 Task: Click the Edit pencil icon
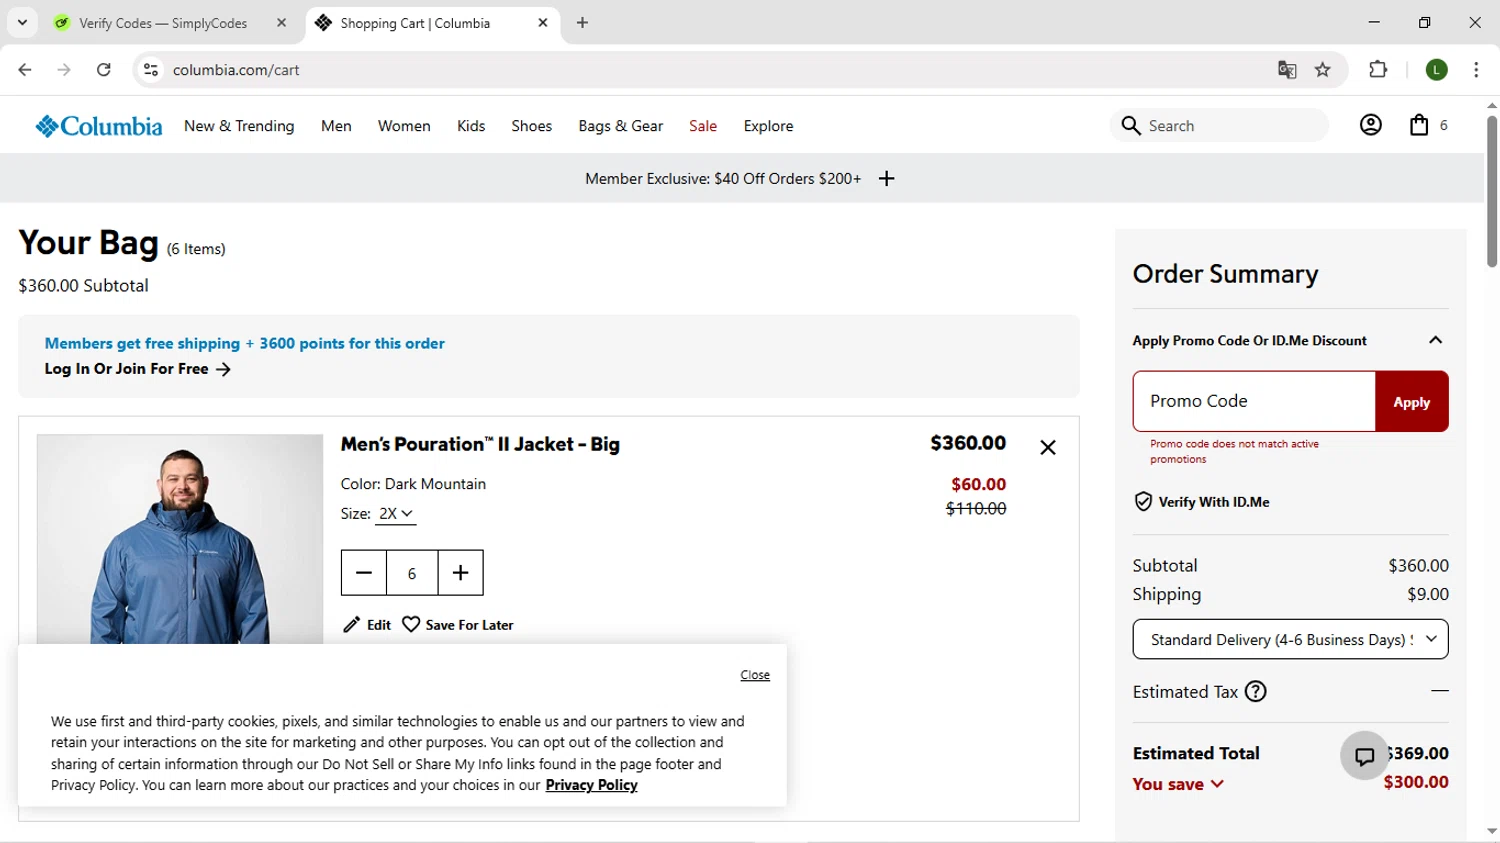tap(351, 625)
